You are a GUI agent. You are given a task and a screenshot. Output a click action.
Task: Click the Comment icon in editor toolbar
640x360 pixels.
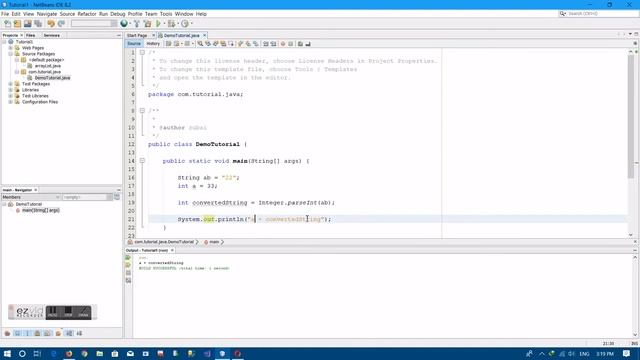[x=300, y=44]
